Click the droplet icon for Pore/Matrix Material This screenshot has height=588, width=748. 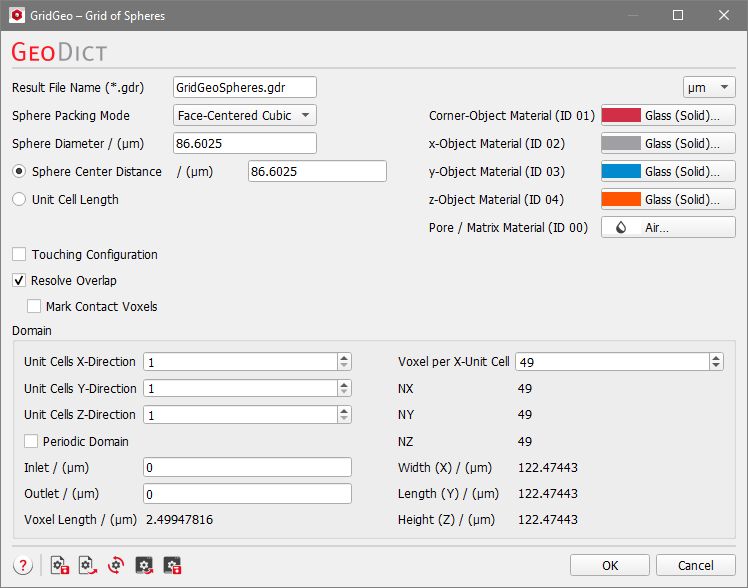tap(621, 228)
